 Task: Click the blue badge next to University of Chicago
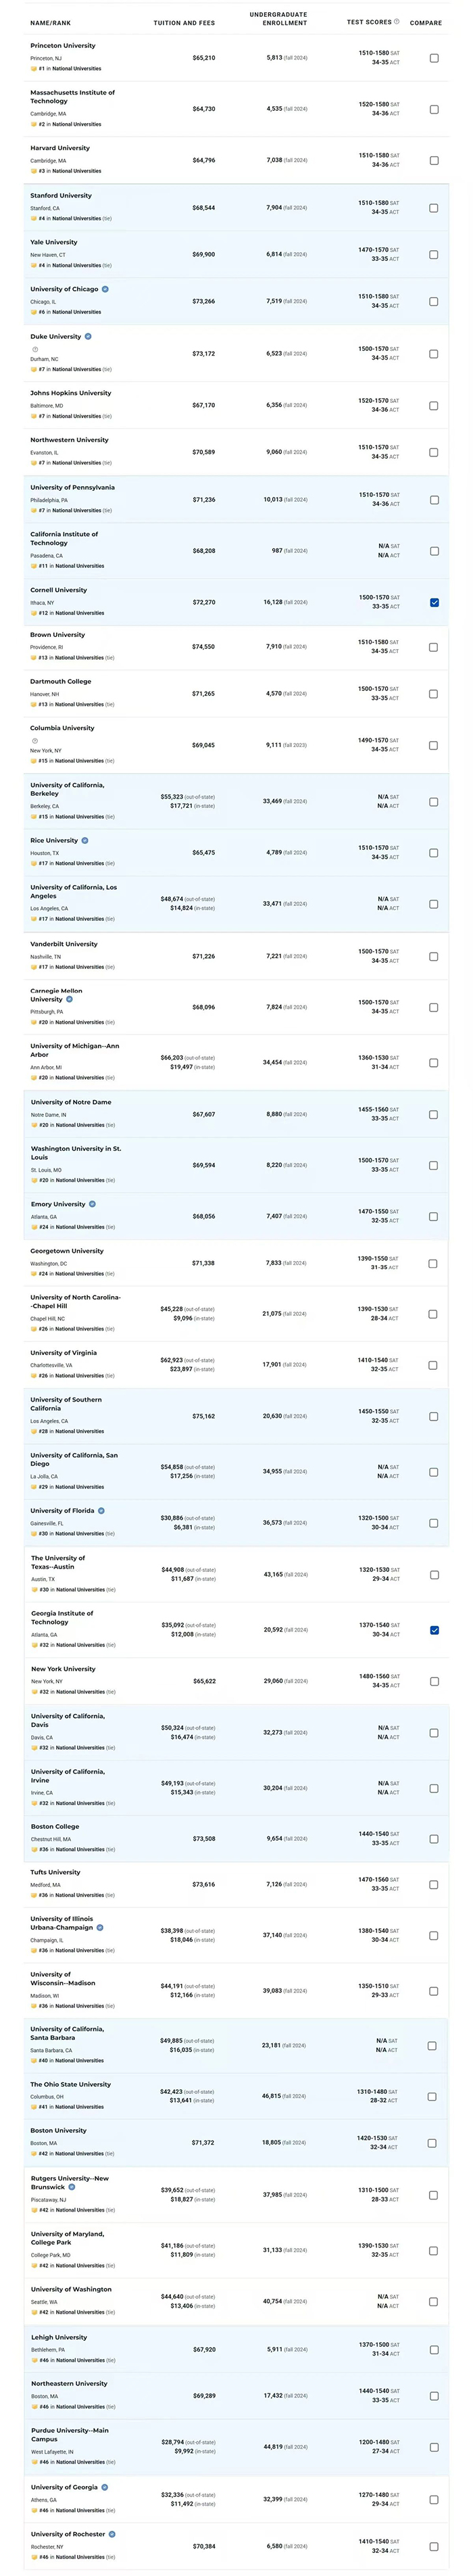(x=105, y=289)
